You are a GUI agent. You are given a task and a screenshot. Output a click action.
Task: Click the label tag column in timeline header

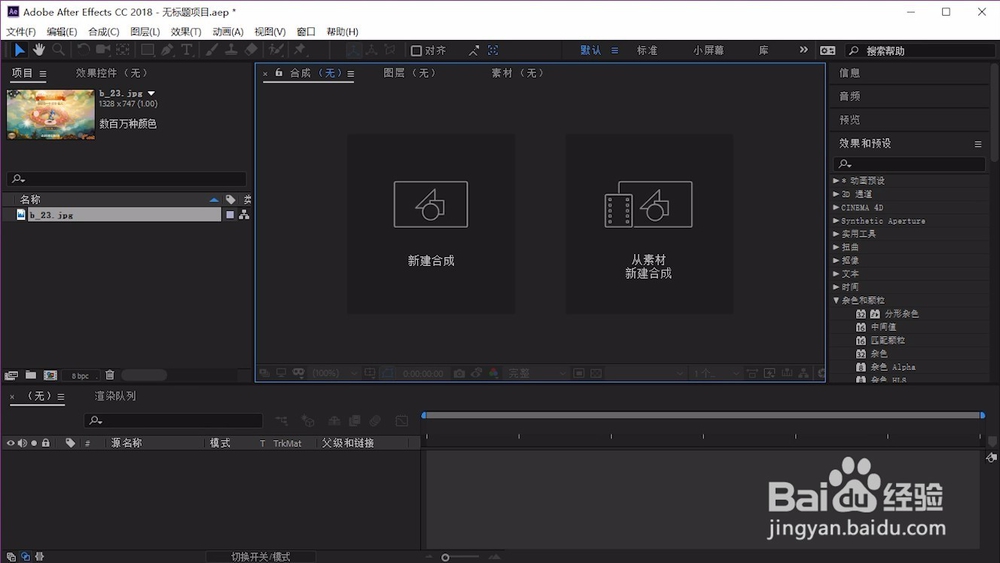click(70, 442)
